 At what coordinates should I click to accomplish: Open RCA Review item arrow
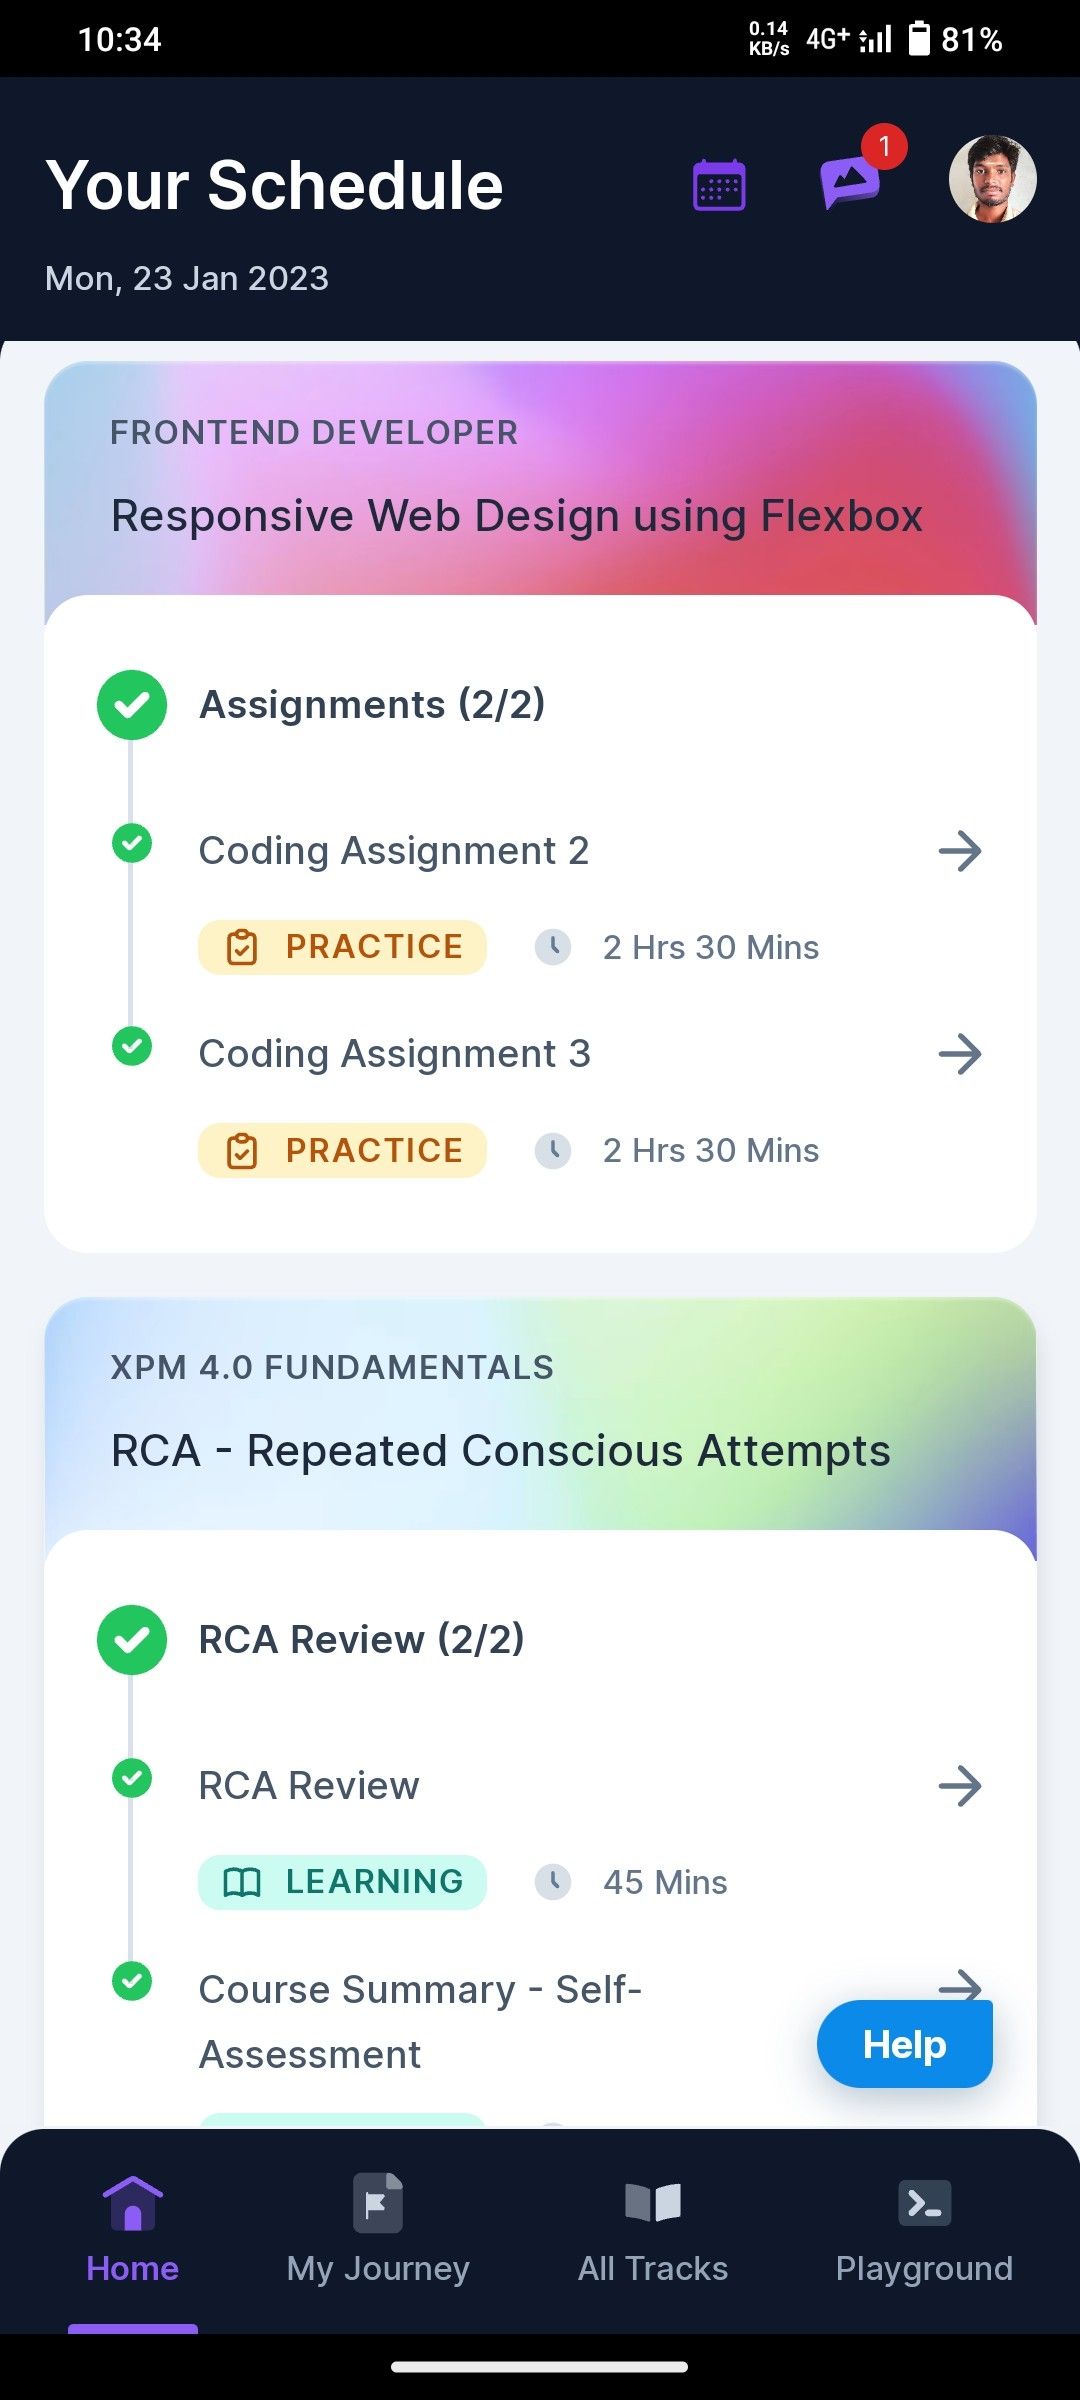coord(960,1786)
